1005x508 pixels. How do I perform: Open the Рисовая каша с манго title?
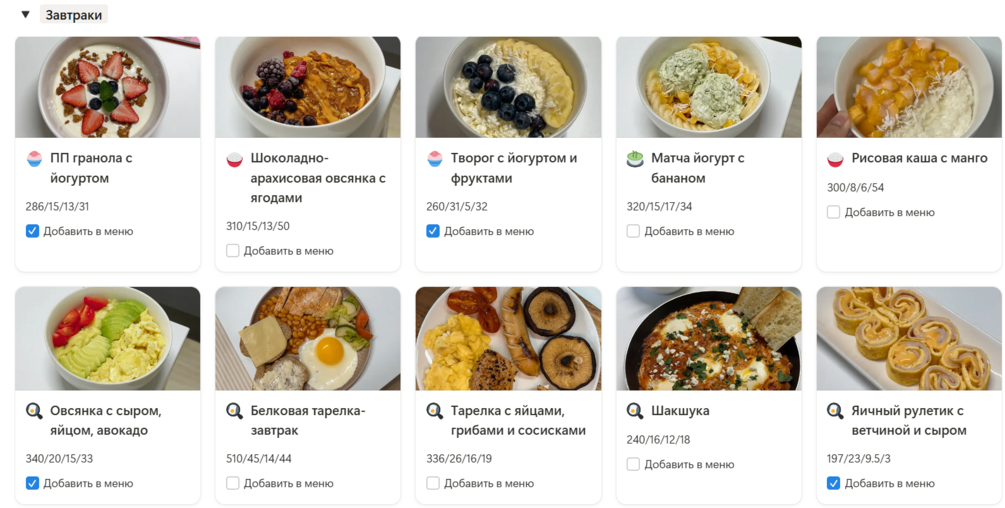tap(919, 158)
